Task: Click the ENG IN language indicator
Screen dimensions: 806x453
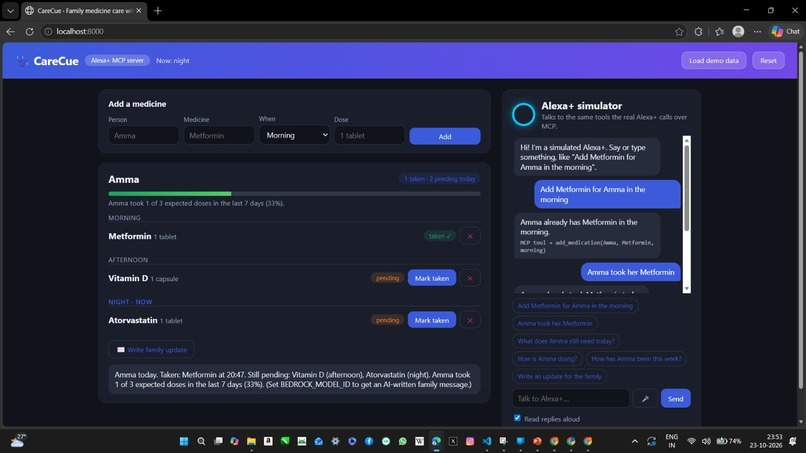Action: (x=671, y=441)
